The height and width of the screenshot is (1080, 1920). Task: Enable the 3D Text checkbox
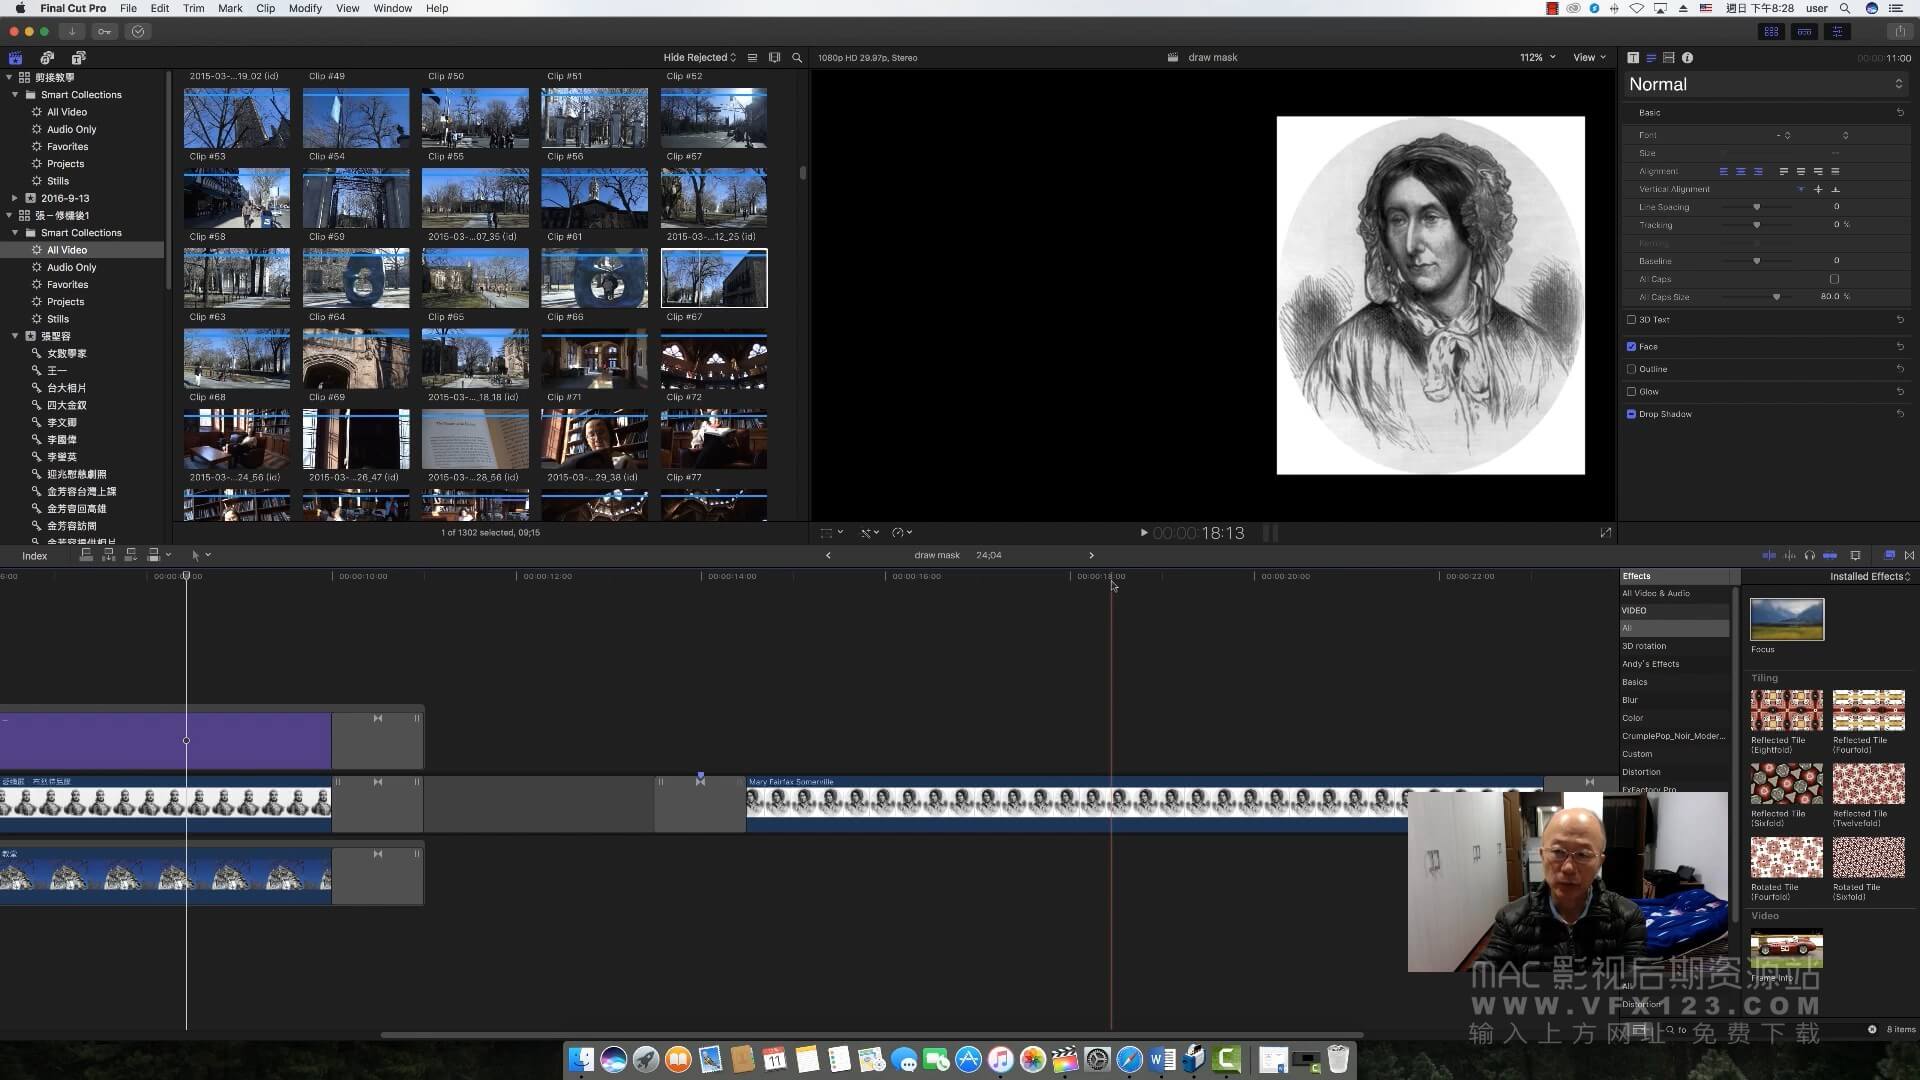coord(1631,320)
